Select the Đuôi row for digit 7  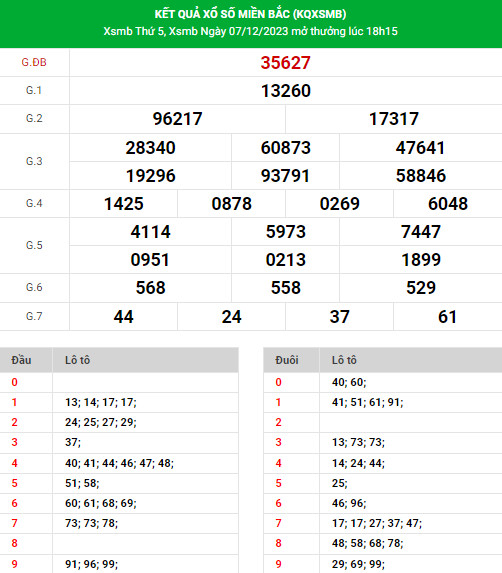point(383,523)
